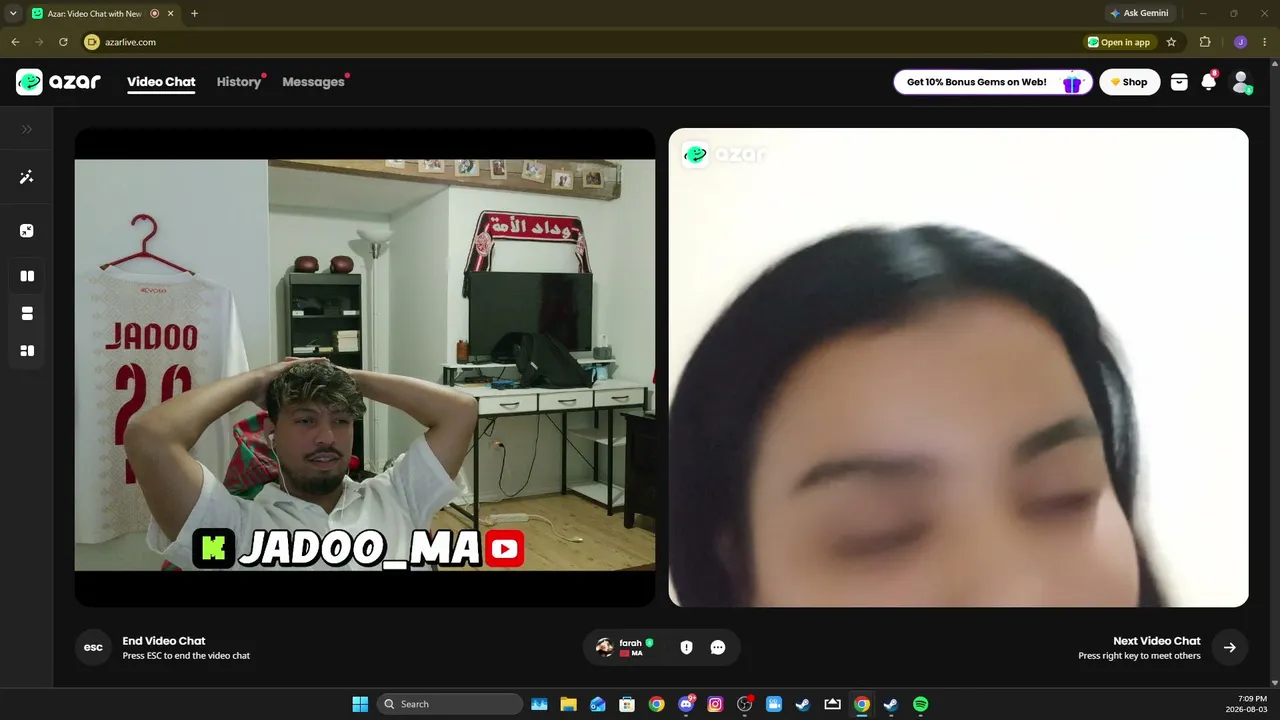Expand the left sidebar with the double chevron
Image resolution: width=1280 pixels, height=720 pixels.
(x=27, y=129)
